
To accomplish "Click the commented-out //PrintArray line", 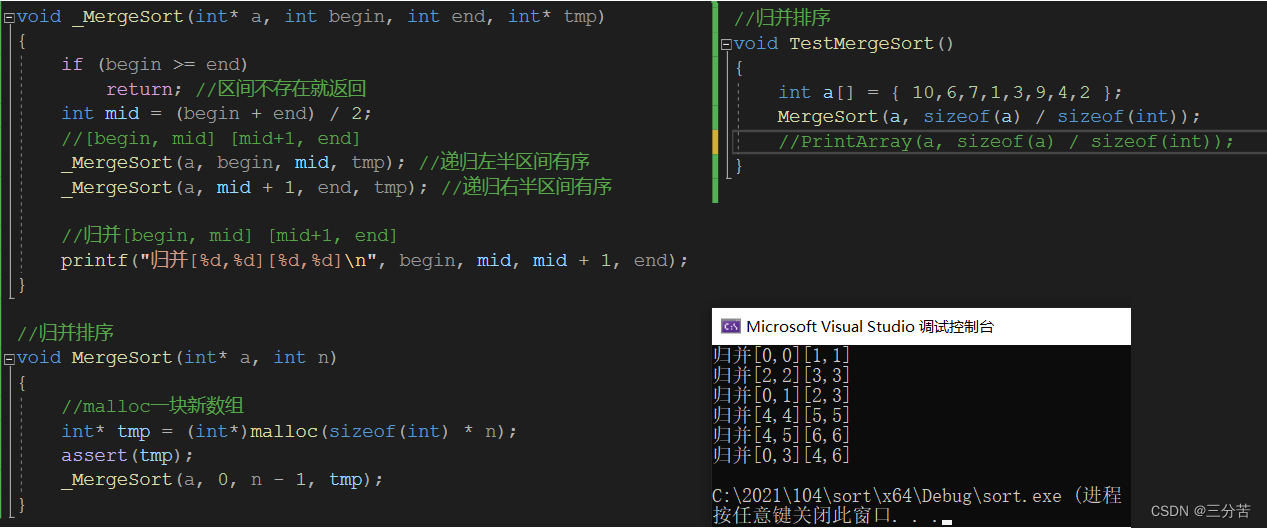I will 1006,141.
